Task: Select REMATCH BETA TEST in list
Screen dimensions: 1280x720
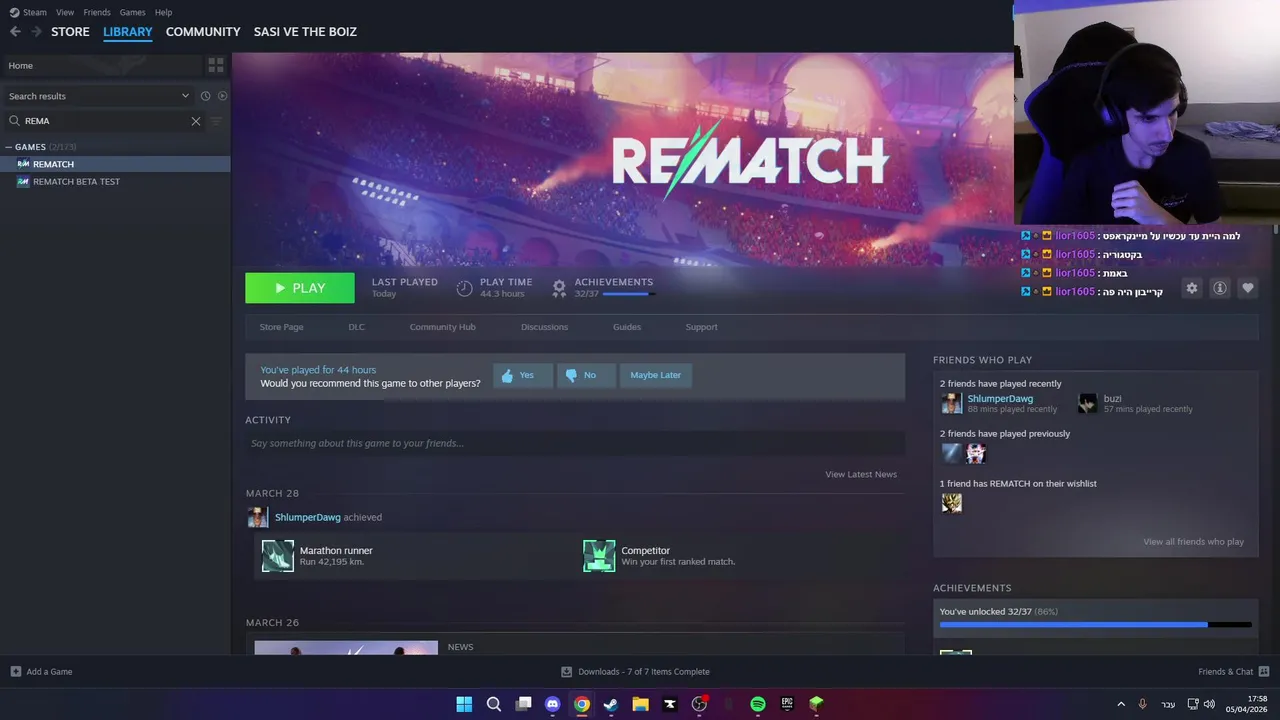Action: pyautogui.click(x=115, y=182)
